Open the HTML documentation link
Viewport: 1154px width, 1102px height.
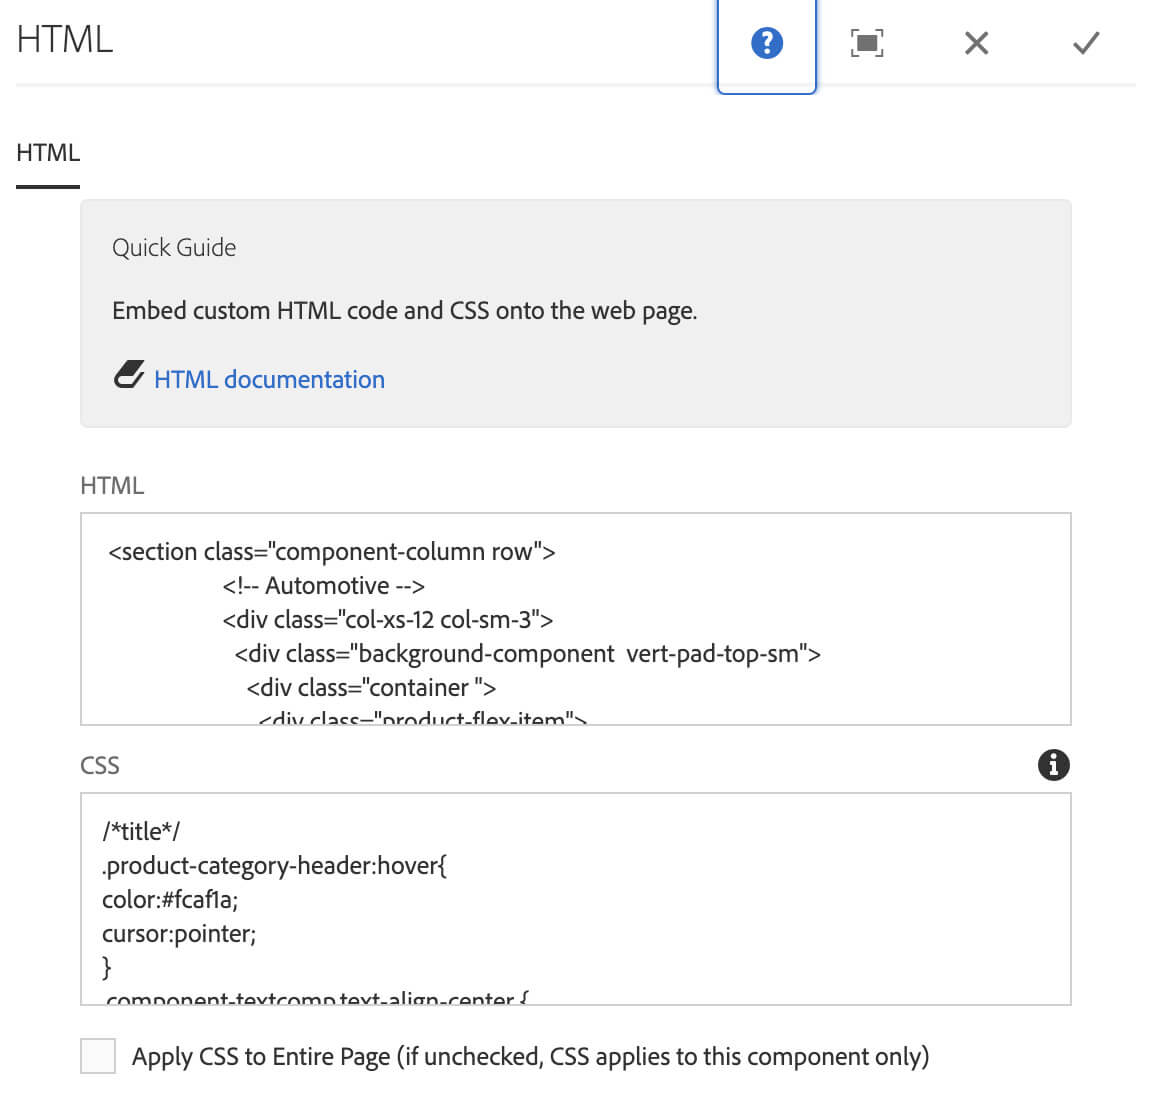pos(269,380)
